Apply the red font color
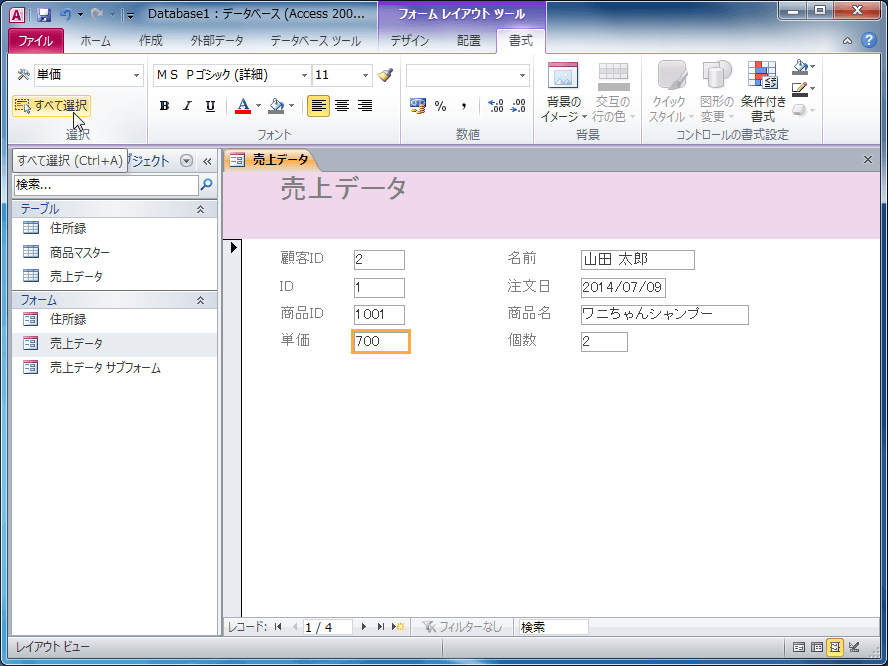The width and height of the screenshot is (888, 666). (x=243, y=106)
